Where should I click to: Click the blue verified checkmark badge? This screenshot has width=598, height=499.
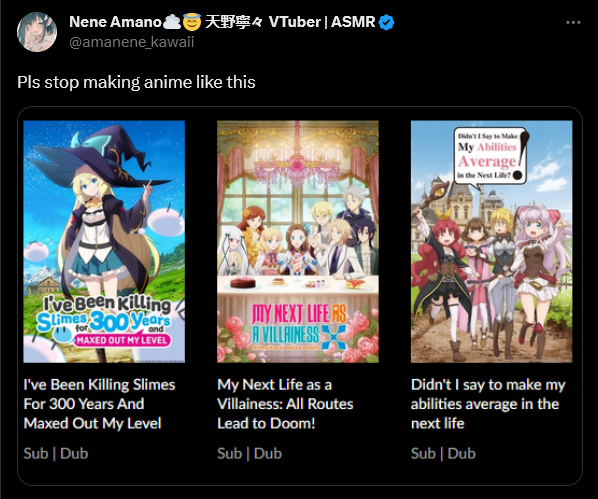[x=387, y=22]
